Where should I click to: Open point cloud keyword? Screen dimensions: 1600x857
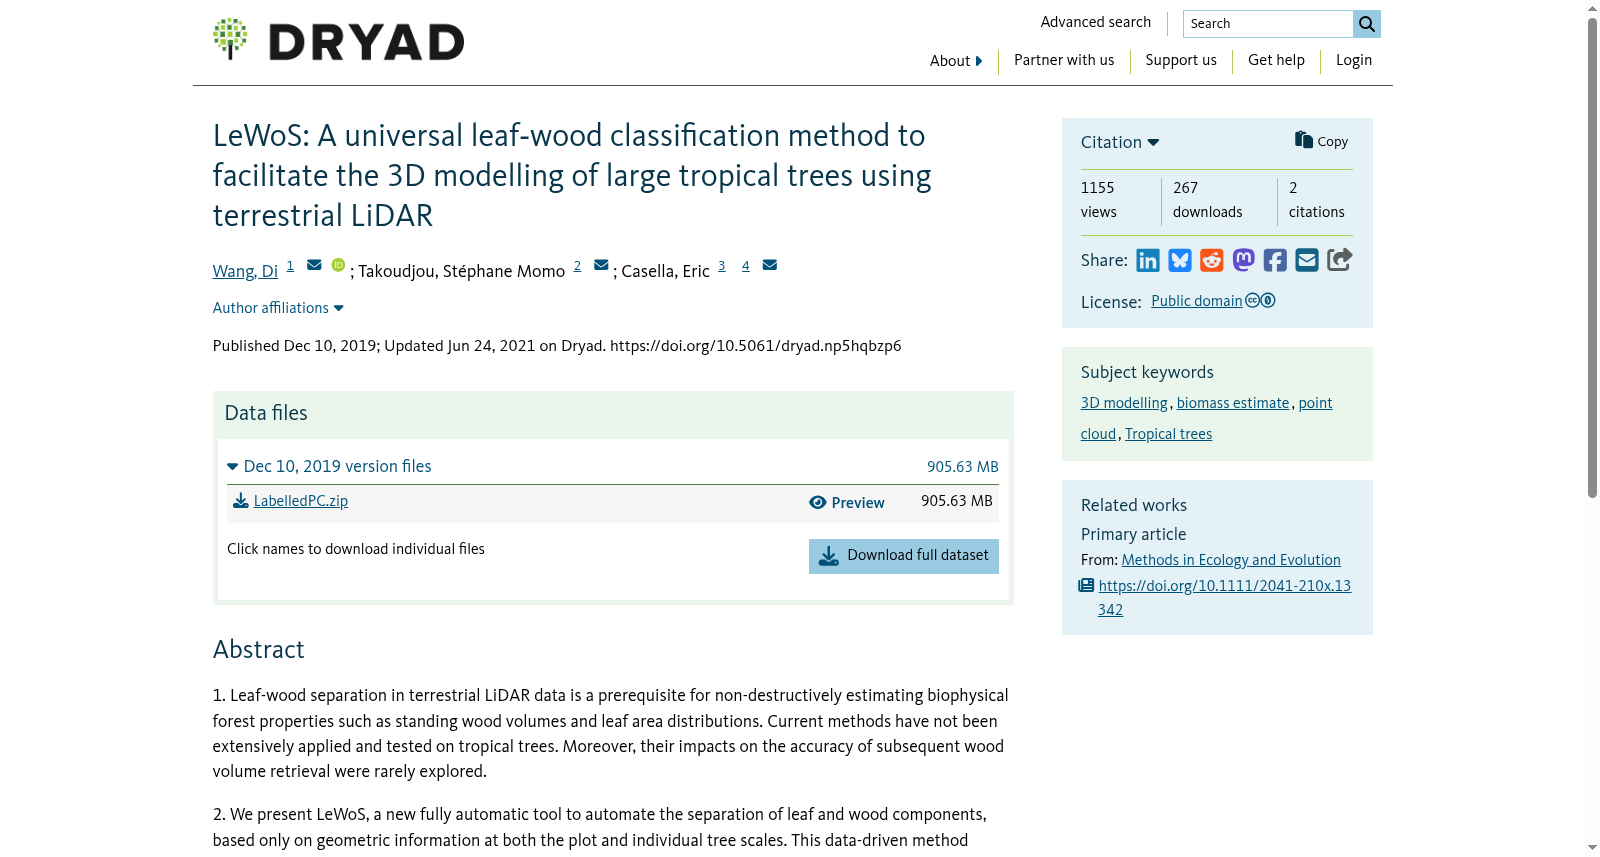coord(1315,403)
